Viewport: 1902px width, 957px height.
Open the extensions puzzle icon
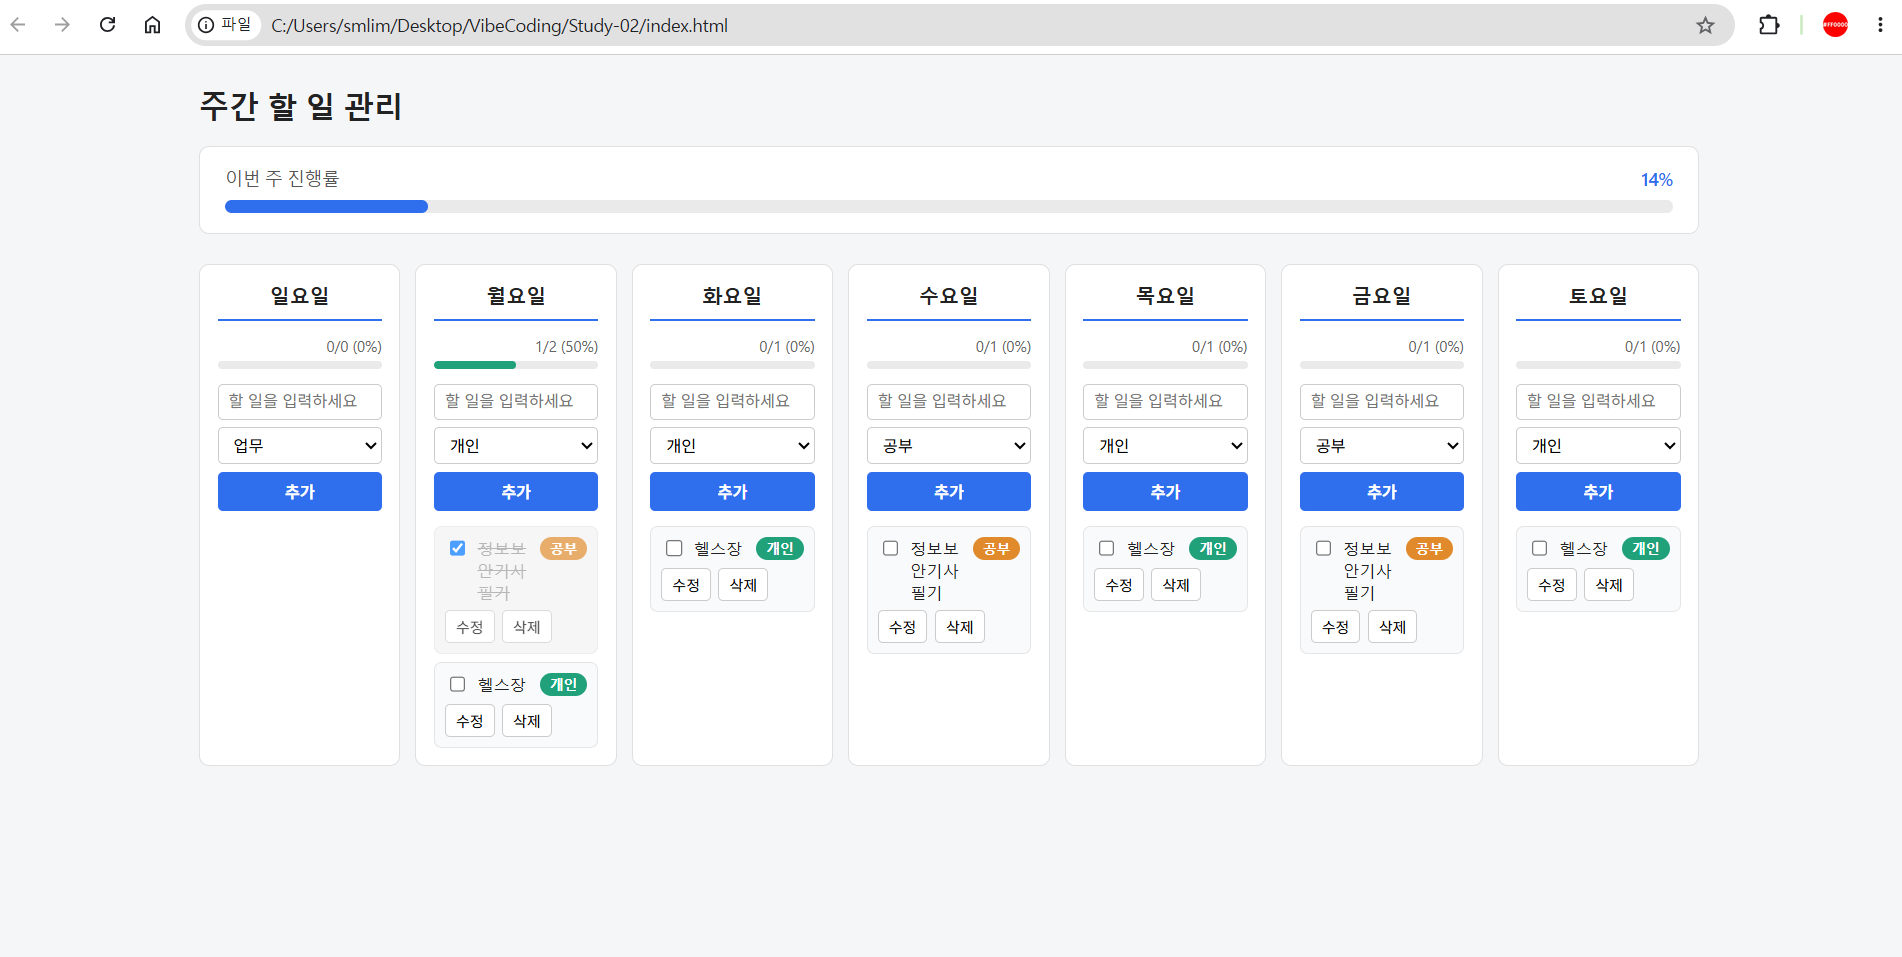(x=1769, y=25)
